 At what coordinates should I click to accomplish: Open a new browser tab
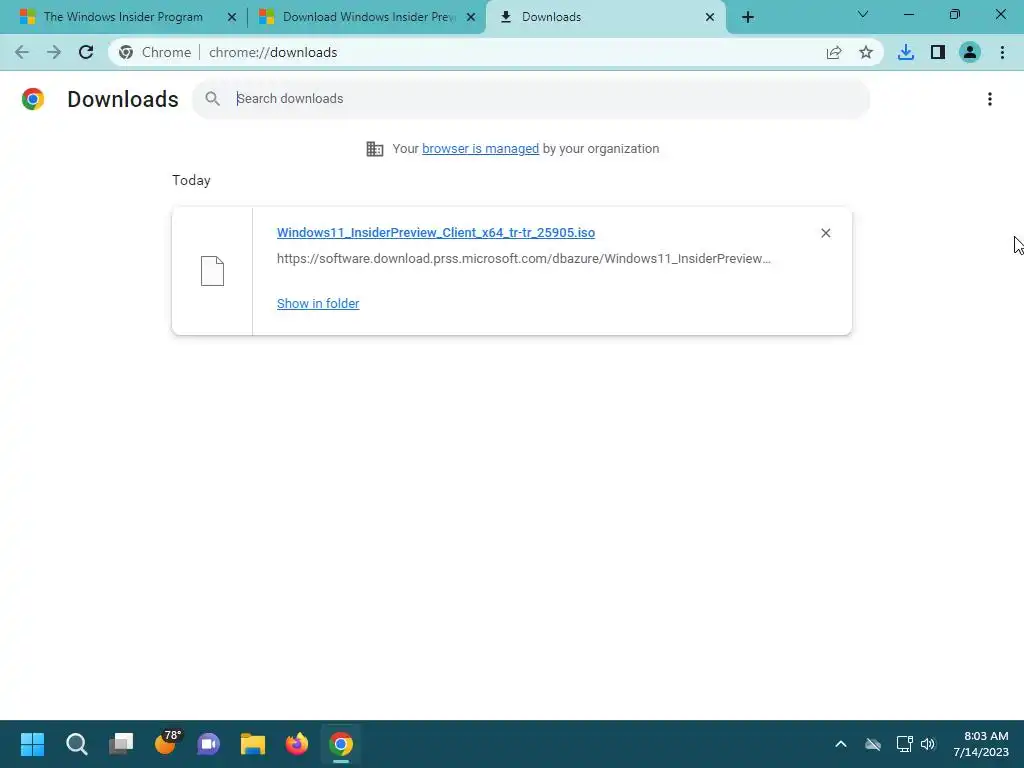click(x=748, y=17)
